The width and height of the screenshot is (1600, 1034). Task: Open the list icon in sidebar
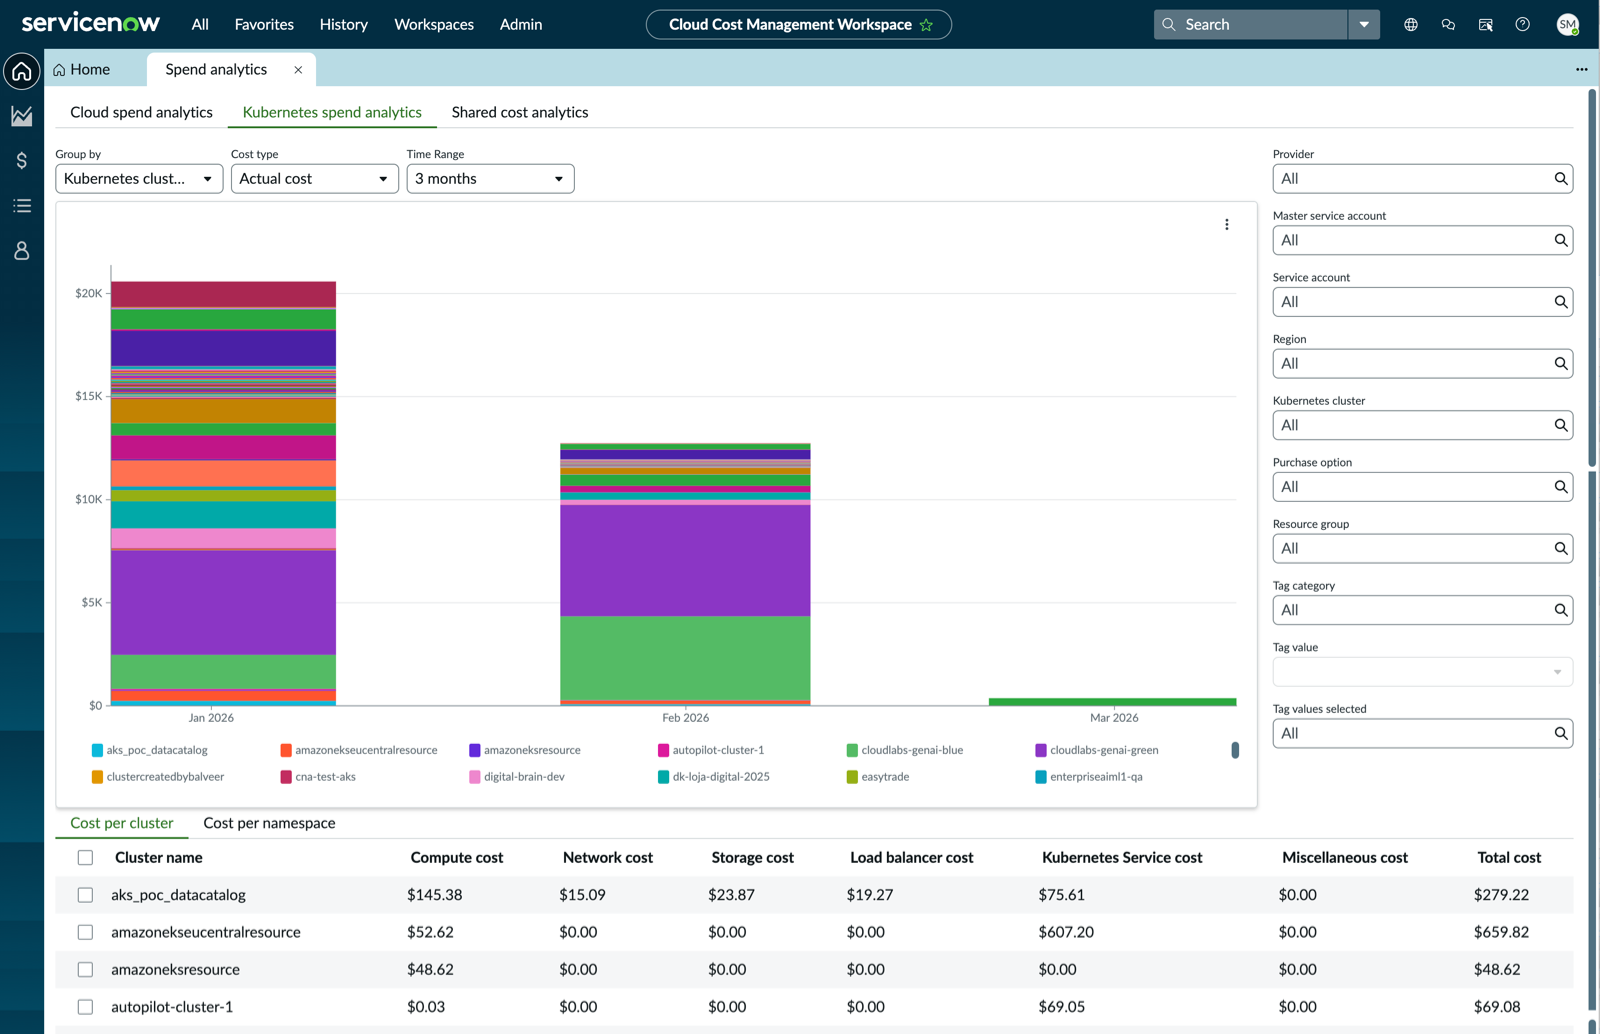22,205
